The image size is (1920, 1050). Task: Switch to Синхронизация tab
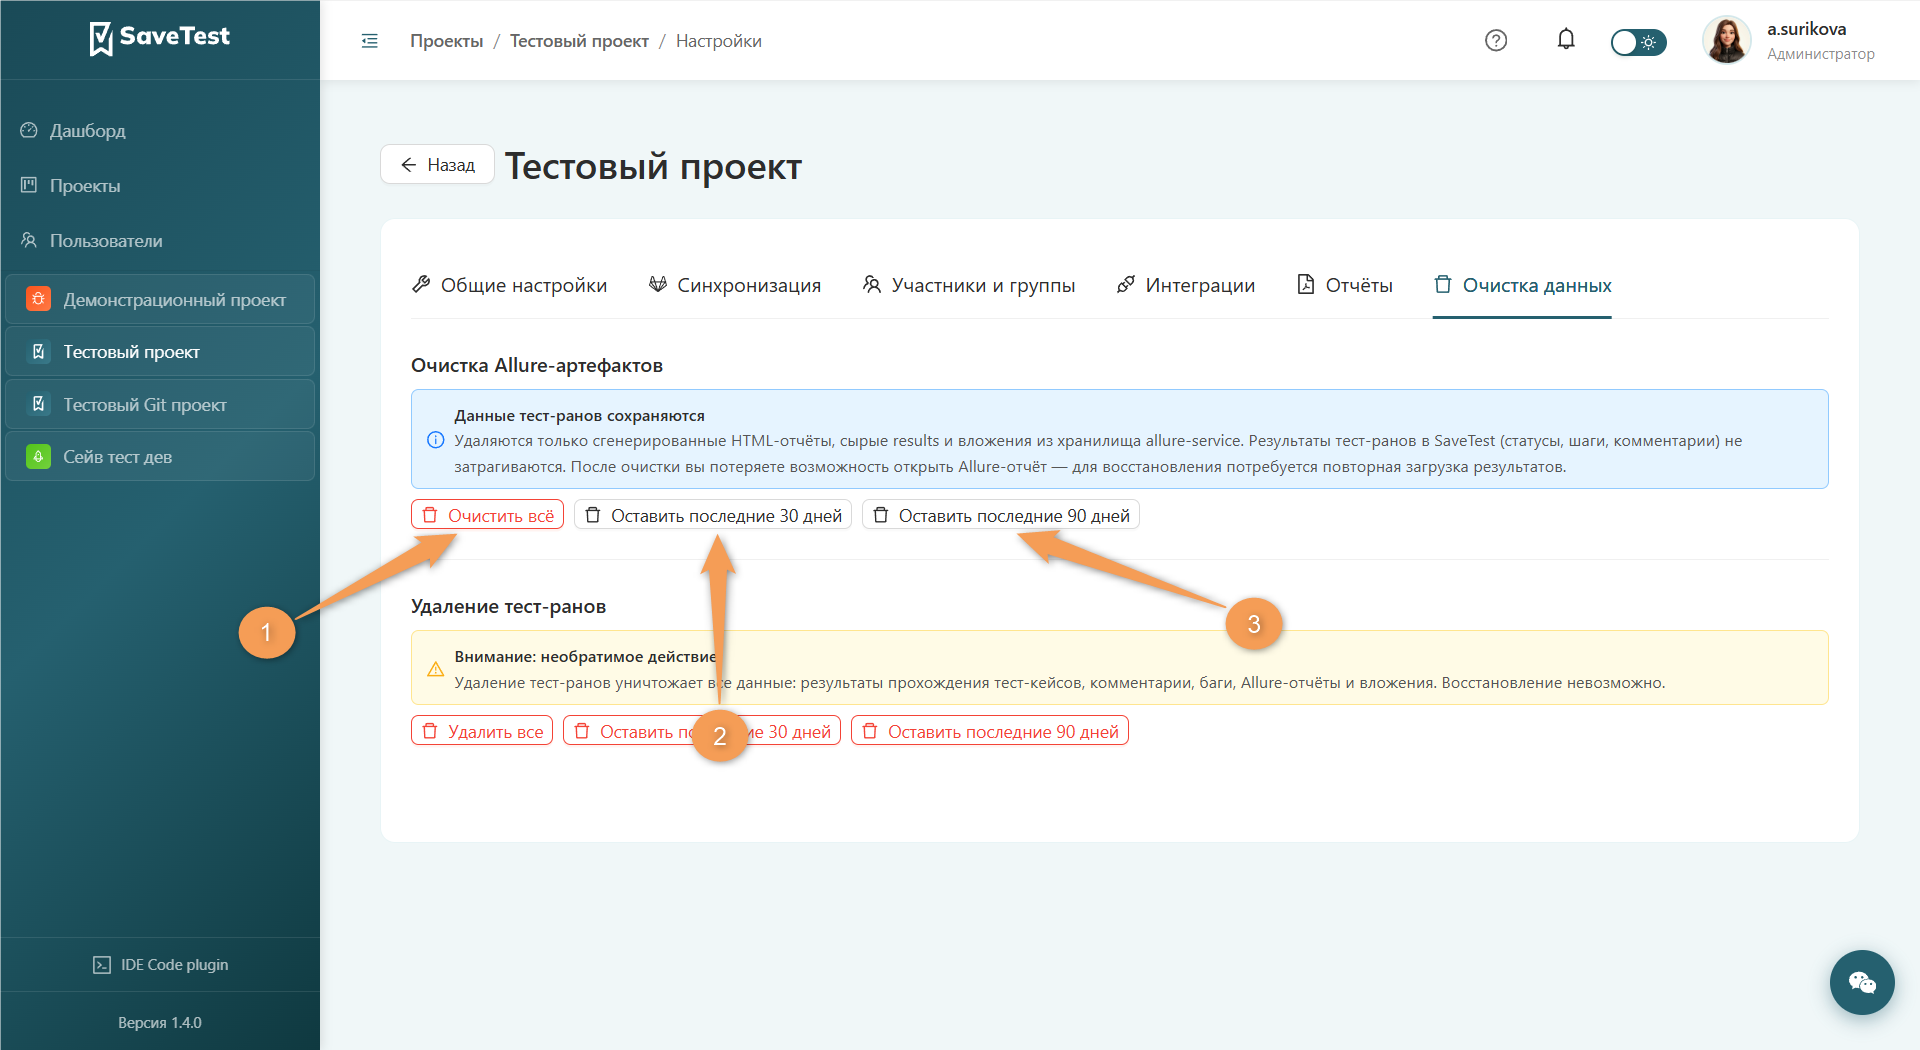(x=734, y=285)
